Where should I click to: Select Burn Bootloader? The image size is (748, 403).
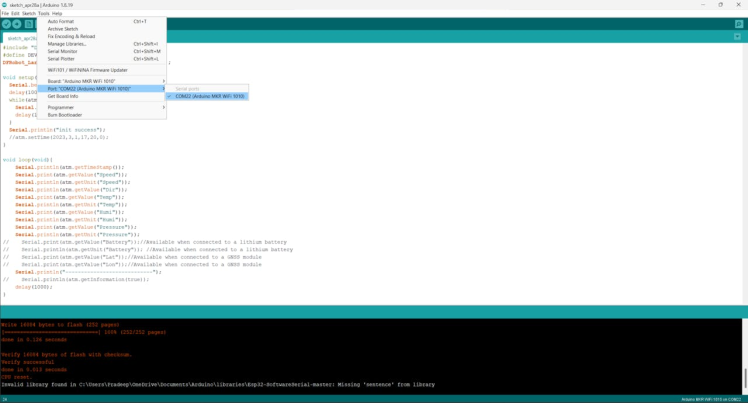[102, 115]
